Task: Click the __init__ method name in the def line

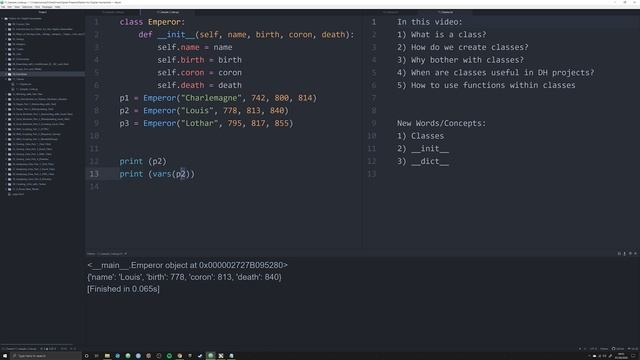Action: (176, 35)
